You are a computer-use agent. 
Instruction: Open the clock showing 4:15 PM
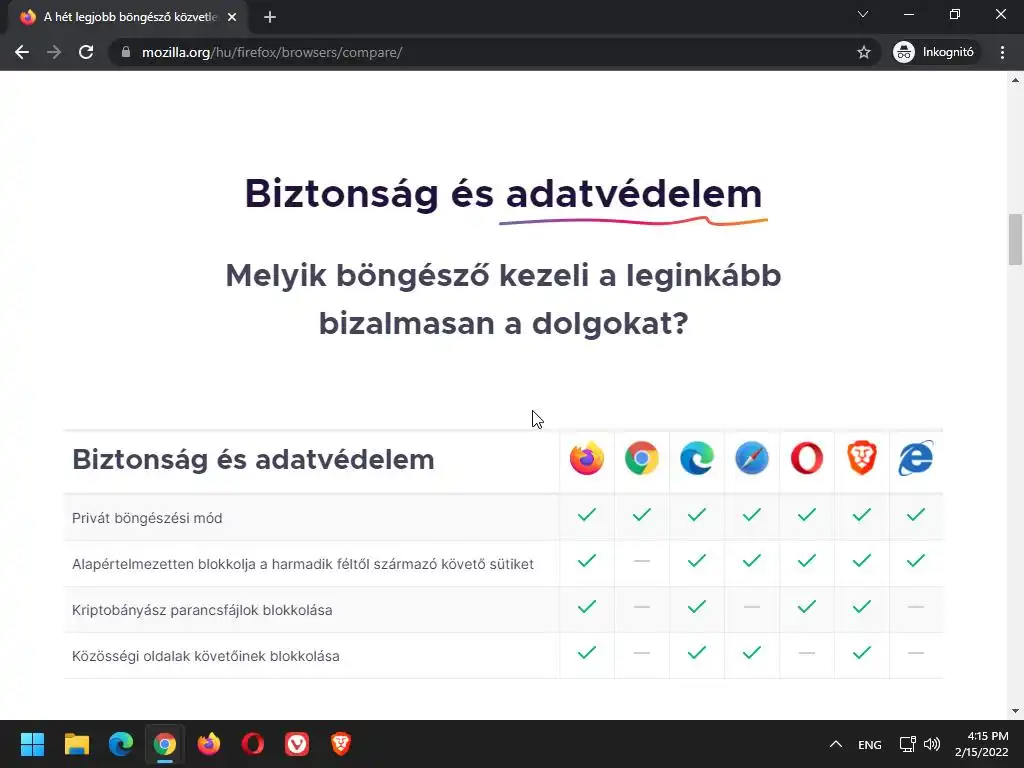click(982, 744)
